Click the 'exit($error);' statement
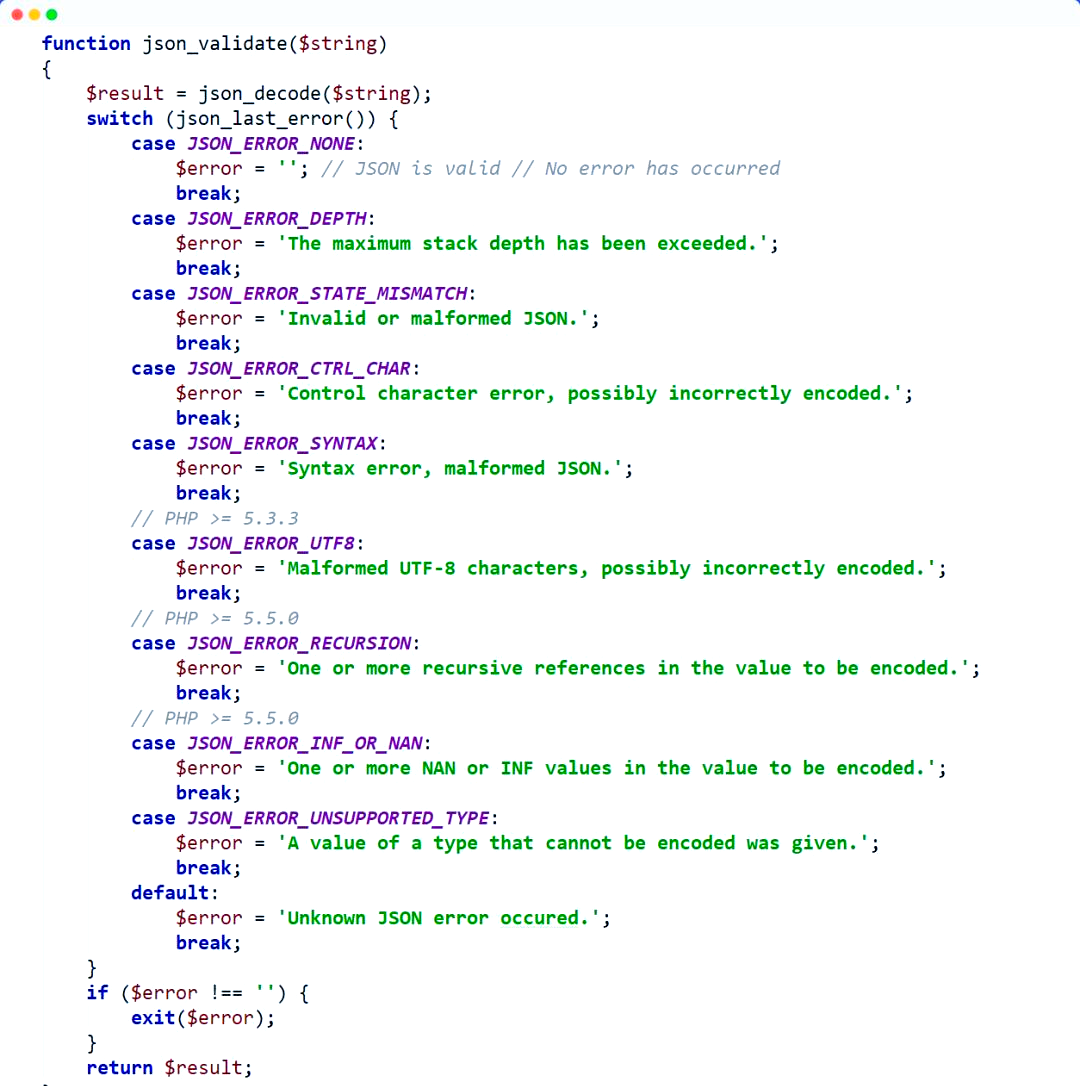The image size is (1080, 1086). (x=203, y=1017)
